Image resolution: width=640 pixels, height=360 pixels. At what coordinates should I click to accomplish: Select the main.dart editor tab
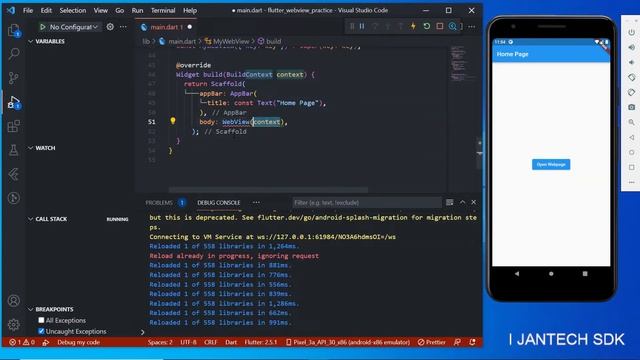[x=167, y=27]
